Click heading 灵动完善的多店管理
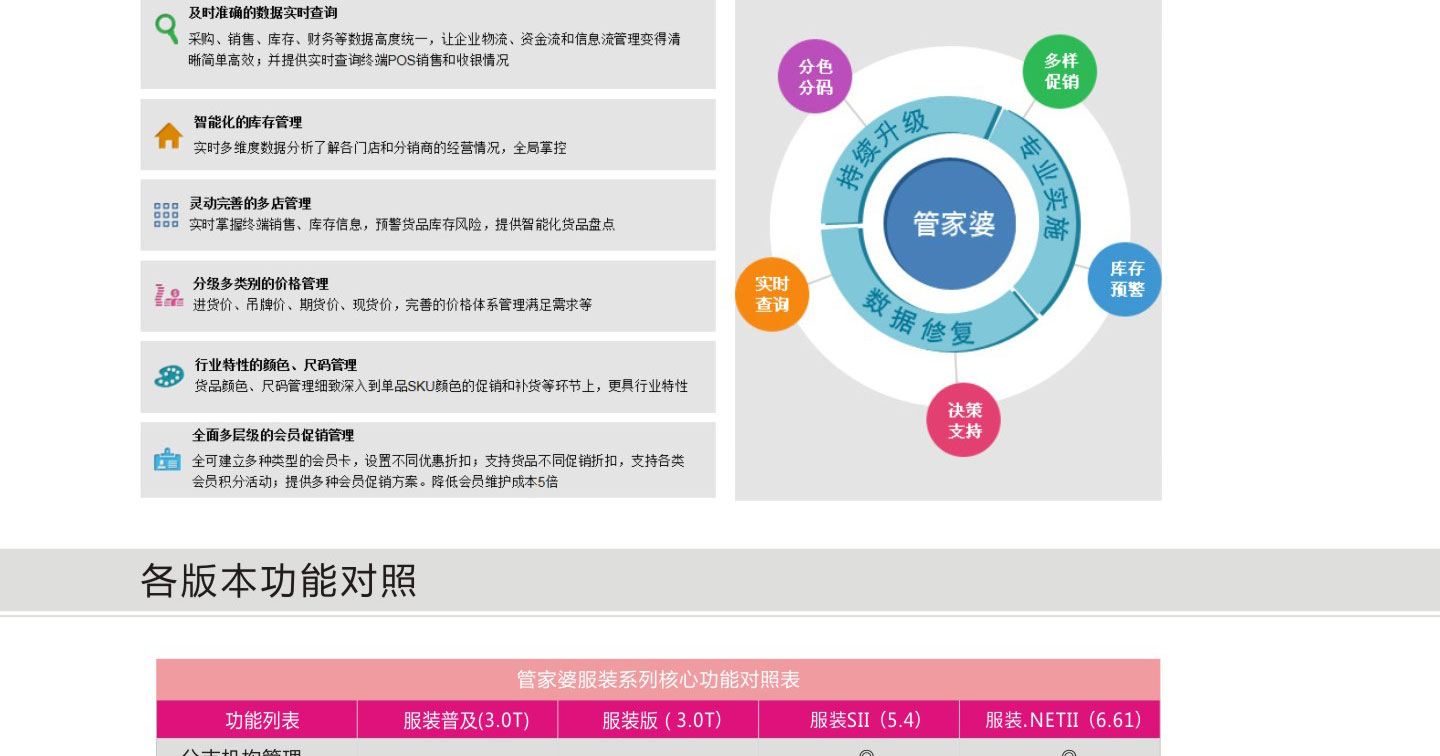 (250, 203)
